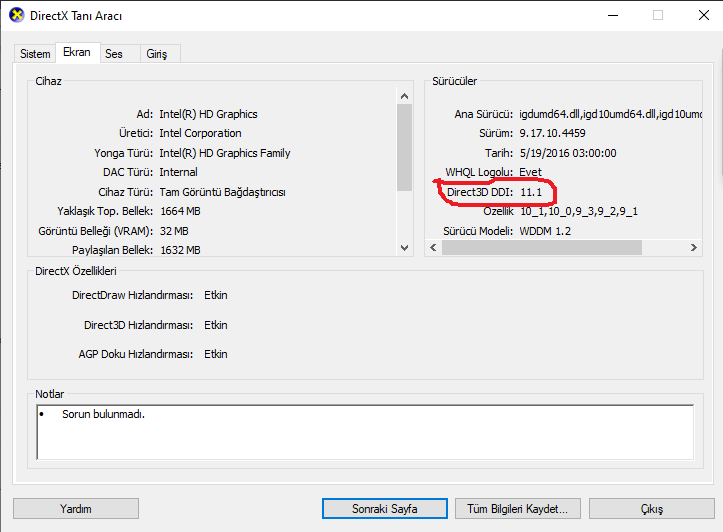Viewport: 723px width, 532px height.
Task: Click Direct3D Hızlandırması 'Etkin' value
Action: (216, 325)
